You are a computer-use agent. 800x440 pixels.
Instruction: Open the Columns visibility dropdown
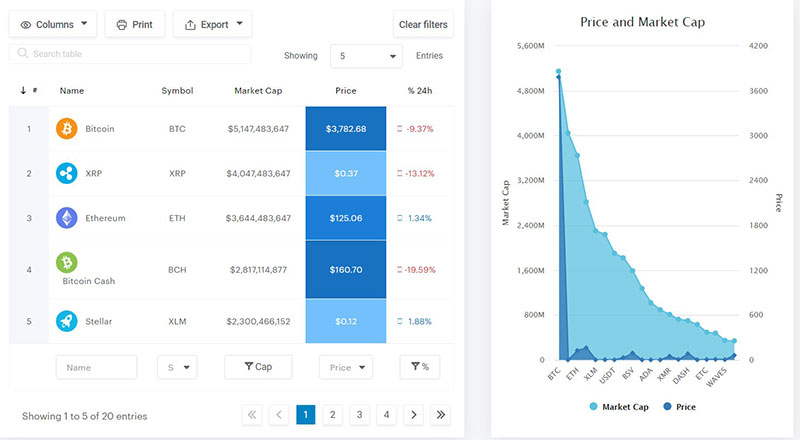pyautogui.click(x=53, y=25)
